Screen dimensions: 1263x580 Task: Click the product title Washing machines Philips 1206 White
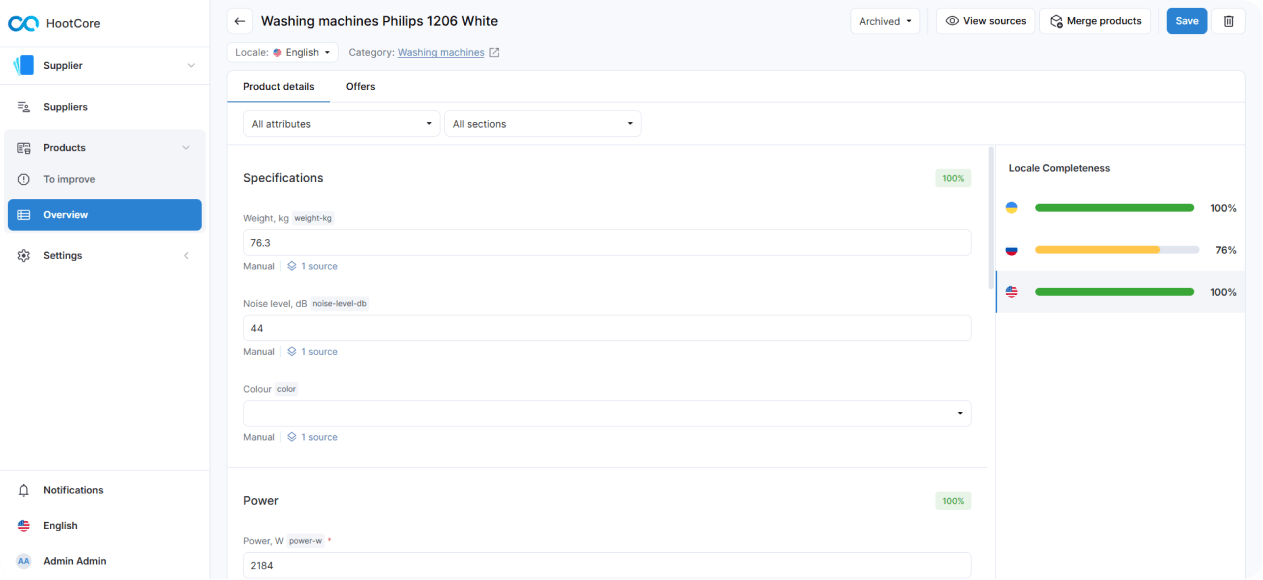click(x=379, y=21)
